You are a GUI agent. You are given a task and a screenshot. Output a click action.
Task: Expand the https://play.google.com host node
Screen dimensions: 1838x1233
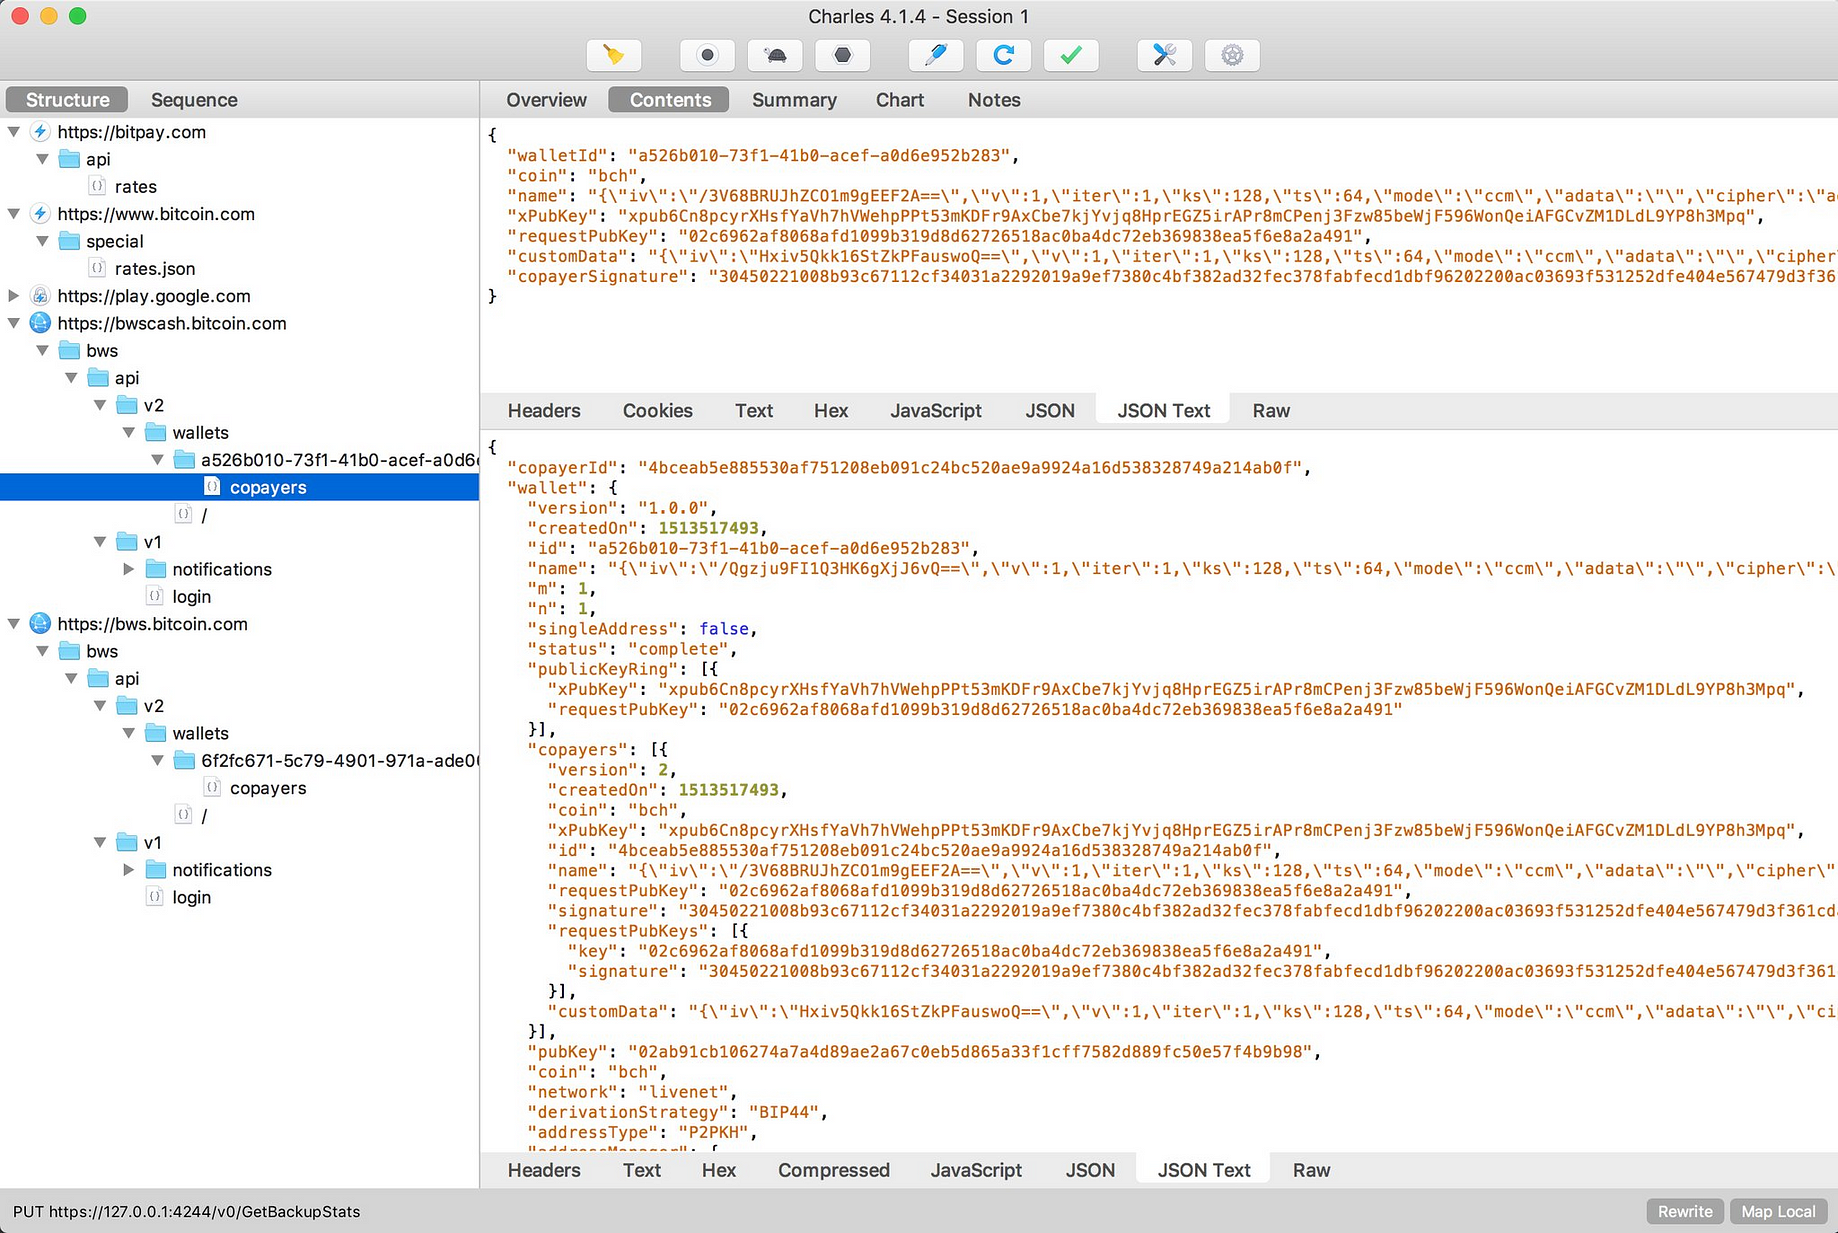(14, 296)
